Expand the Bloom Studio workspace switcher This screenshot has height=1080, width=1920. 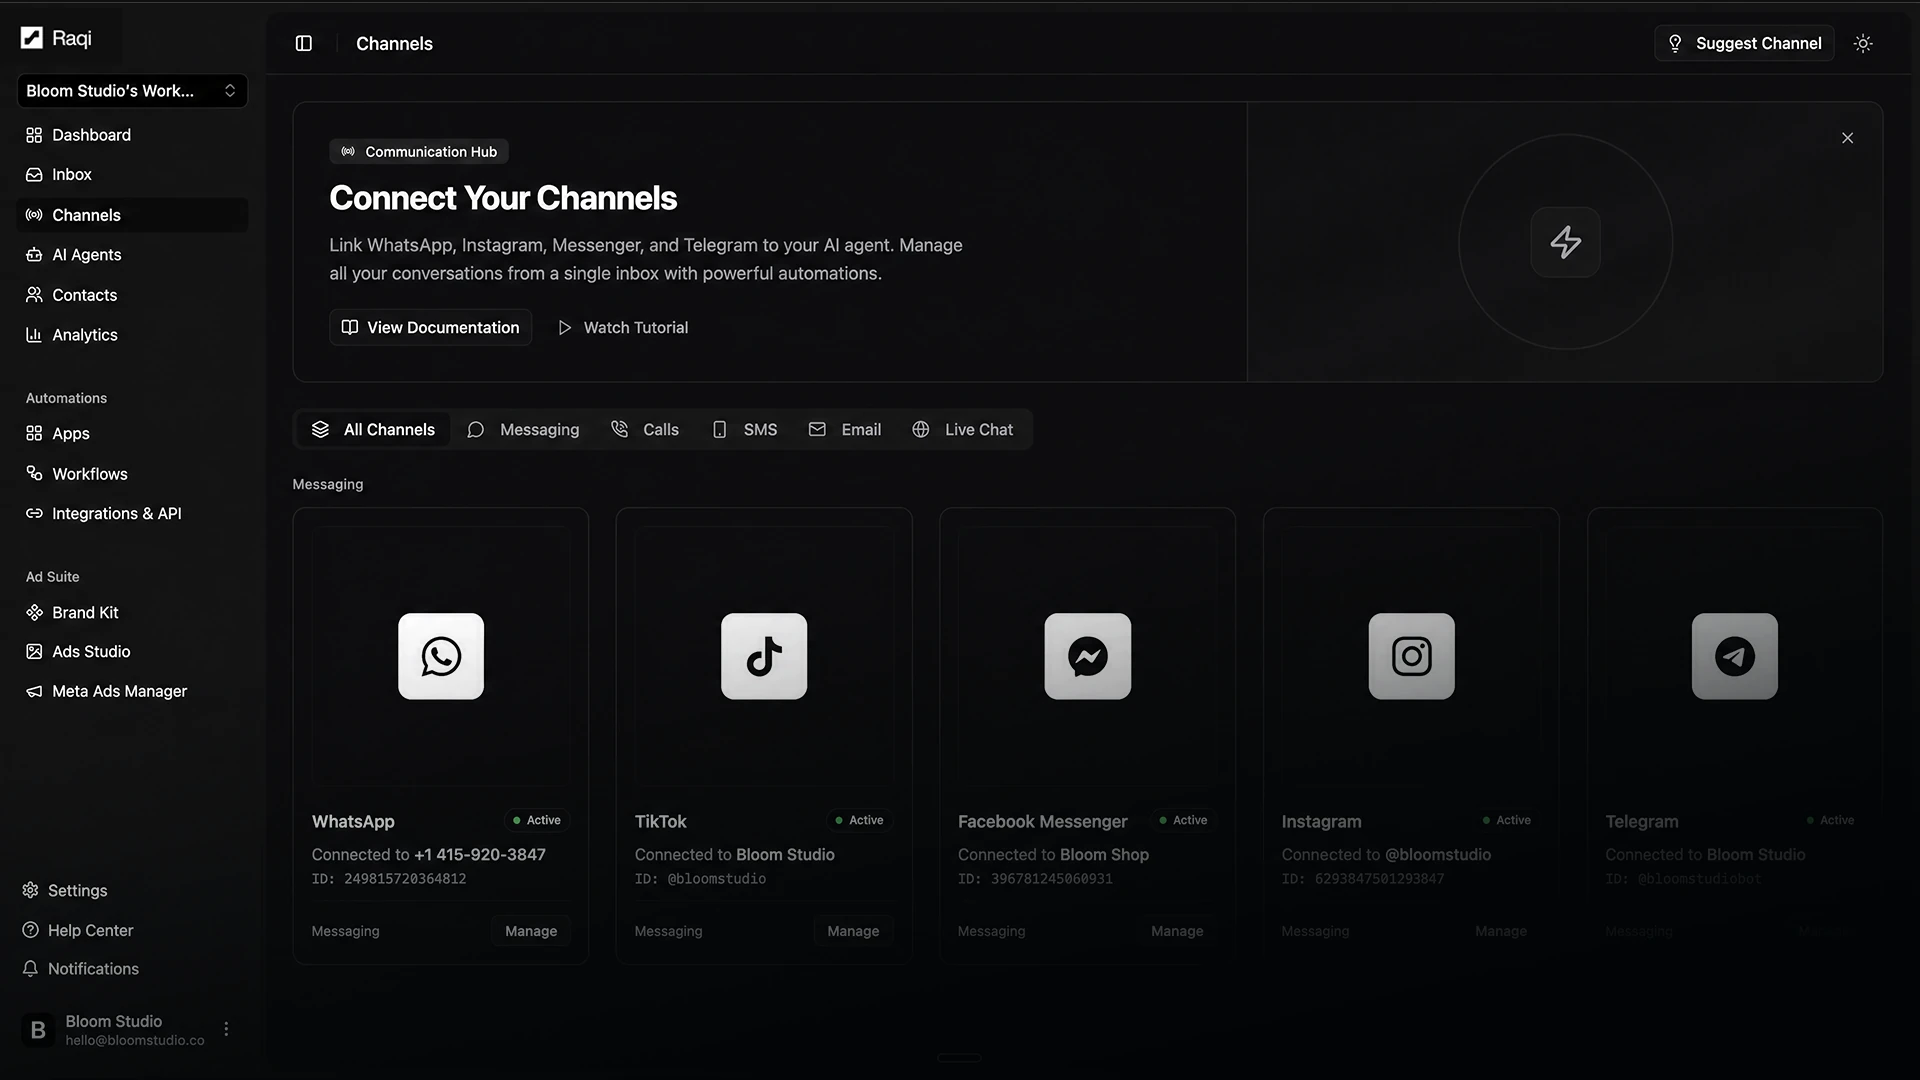(132, 91)
